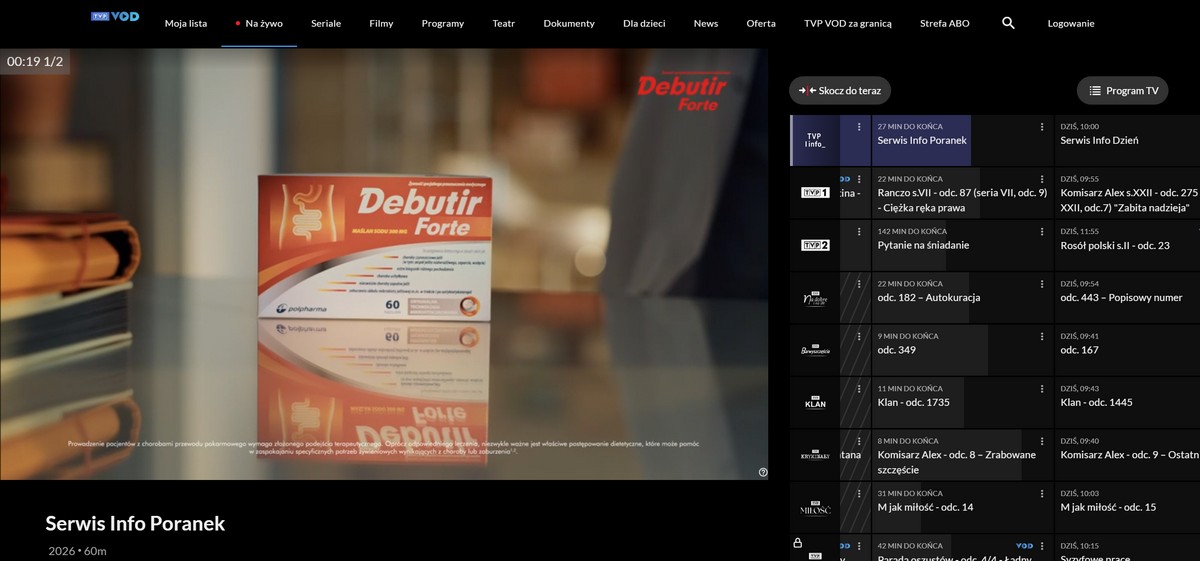
Task: Select the TVP 1 channel logo
Action: [x=815, y=192]
